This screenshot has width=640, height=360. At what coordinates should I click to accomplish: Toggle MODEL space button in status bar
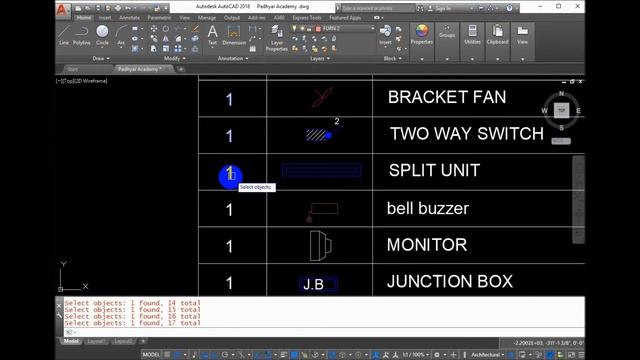pos(151,355)
